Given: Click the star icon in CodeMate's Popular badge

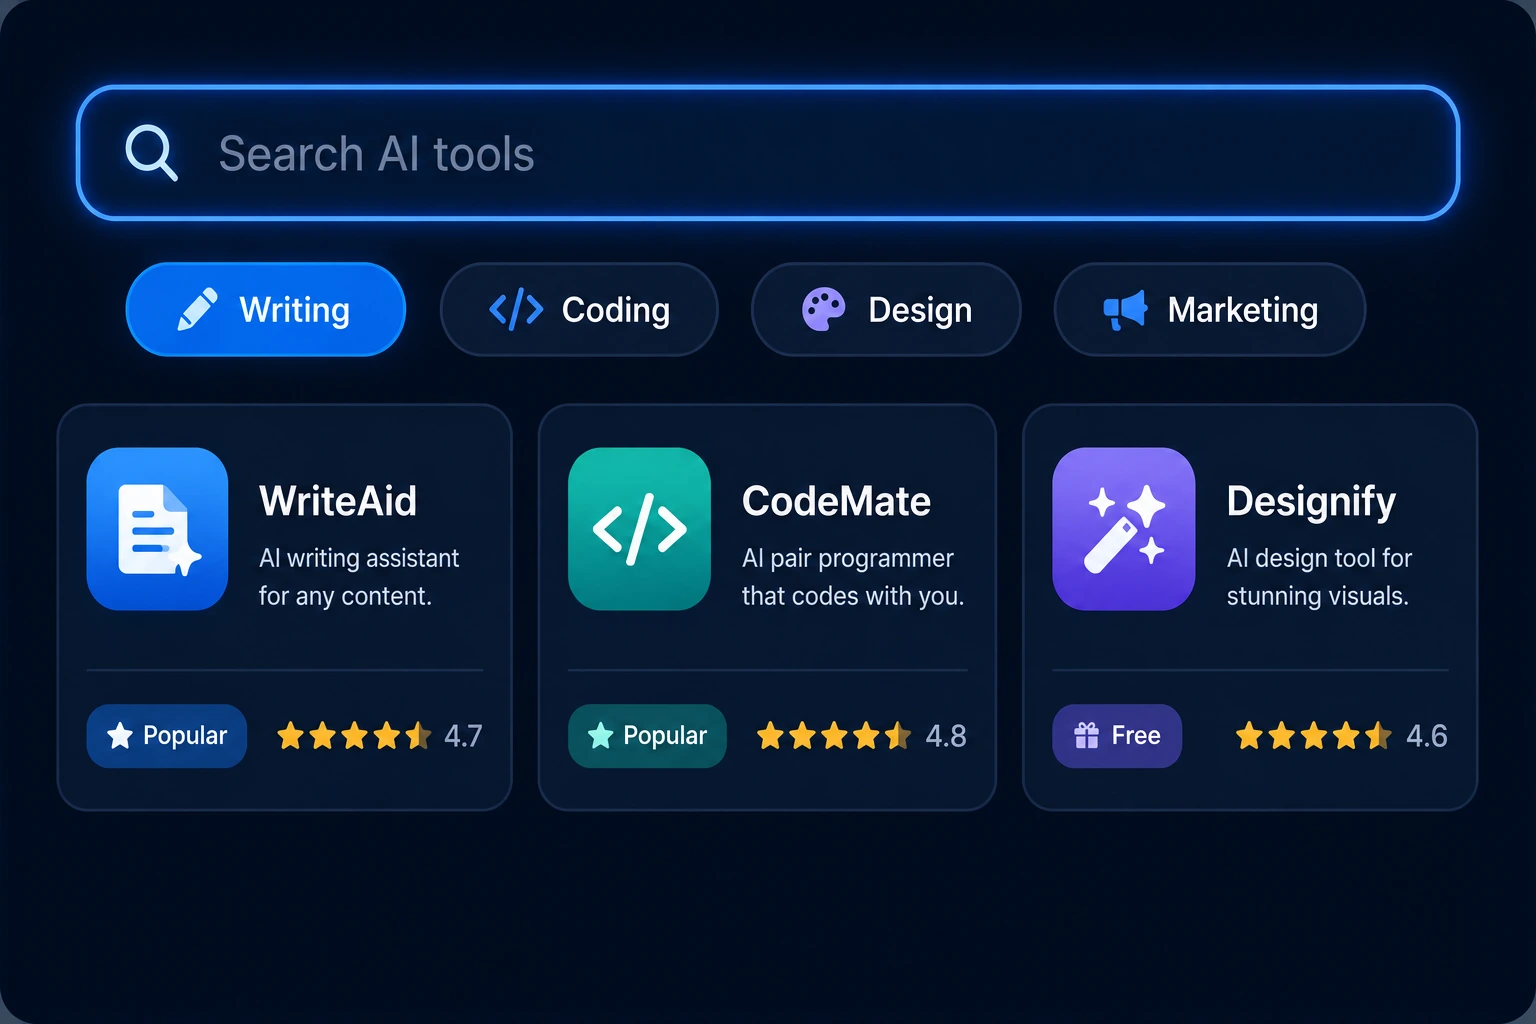Looking at the screenshot, I should pyautogui.click(x=600, y=736).
